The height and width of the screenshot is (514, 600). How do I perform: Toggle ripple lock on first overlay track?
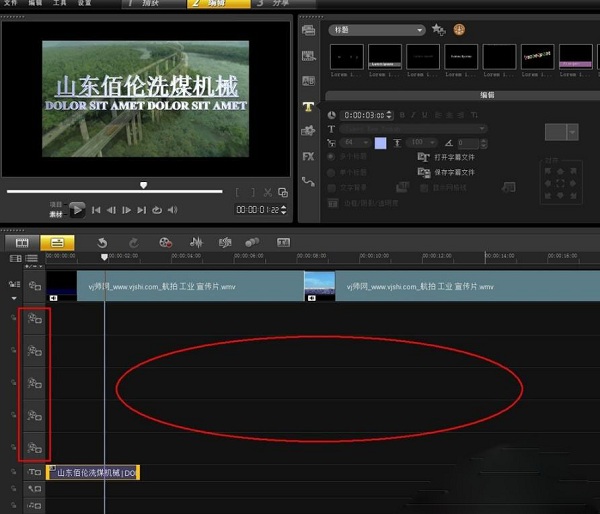[14, 318]
